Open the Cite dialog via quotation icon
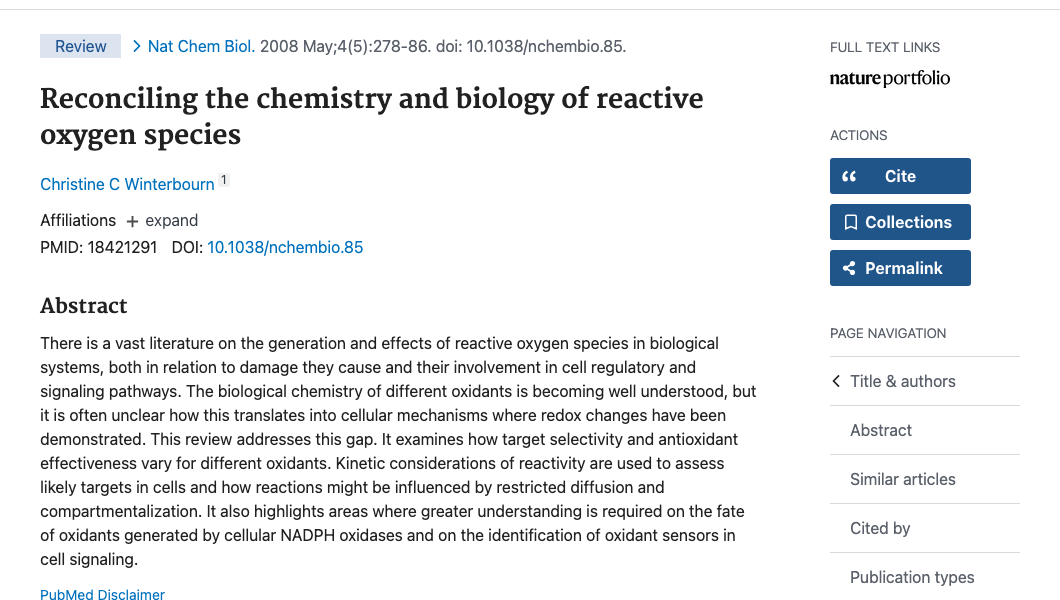Image resolution: width=1060 pixels, height=600 pixels. (849, 176)
